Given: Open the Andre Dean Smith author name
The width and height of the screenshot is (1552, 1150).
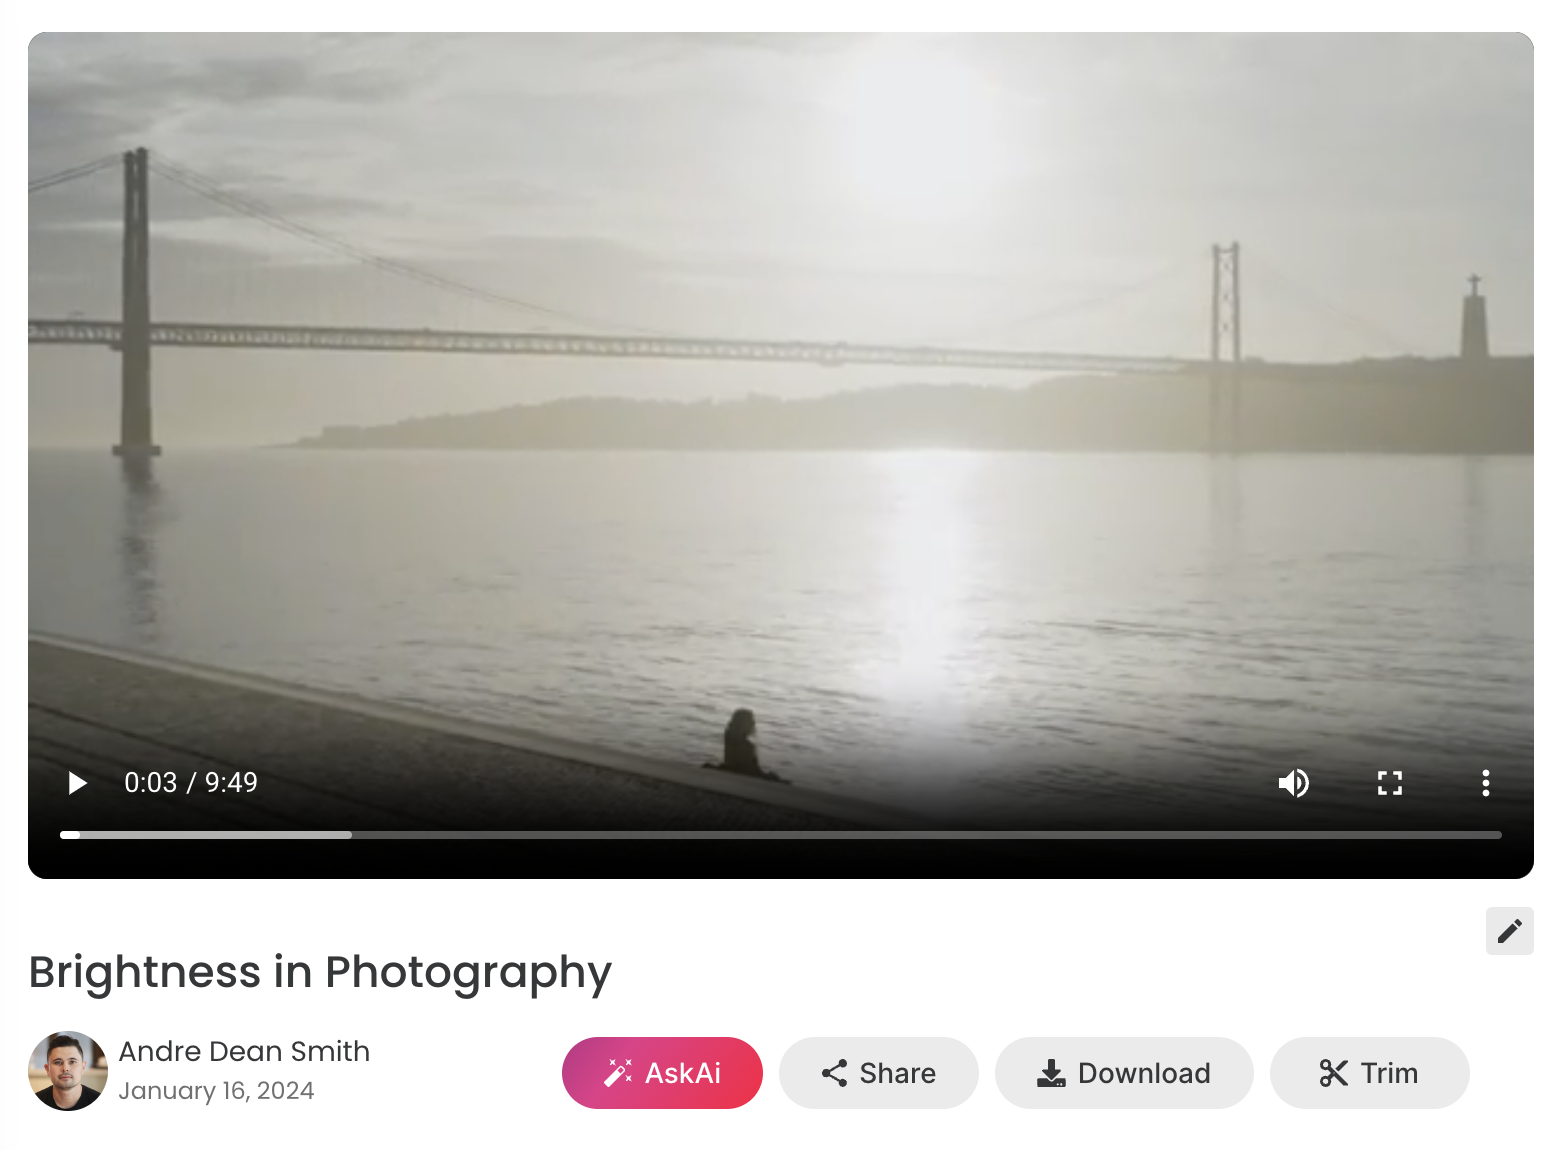Looking at the screenshot, I should coord(244,1051).
